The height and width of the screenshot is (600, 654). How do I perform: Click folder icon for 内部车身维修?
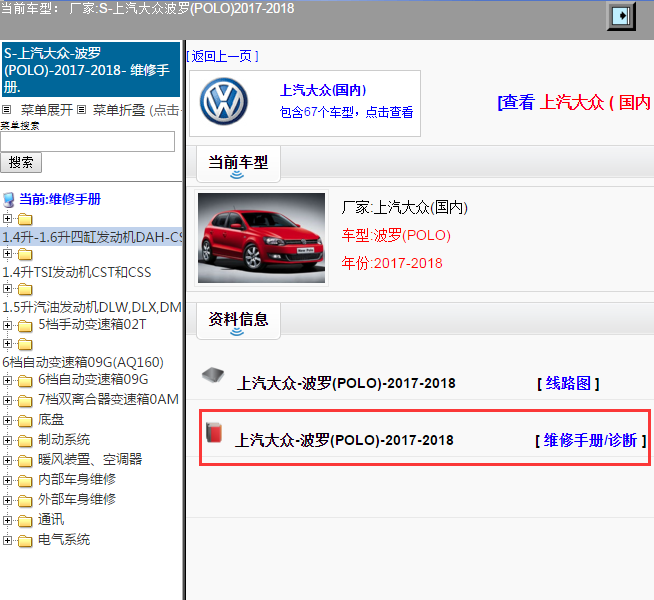pos(25,481)
